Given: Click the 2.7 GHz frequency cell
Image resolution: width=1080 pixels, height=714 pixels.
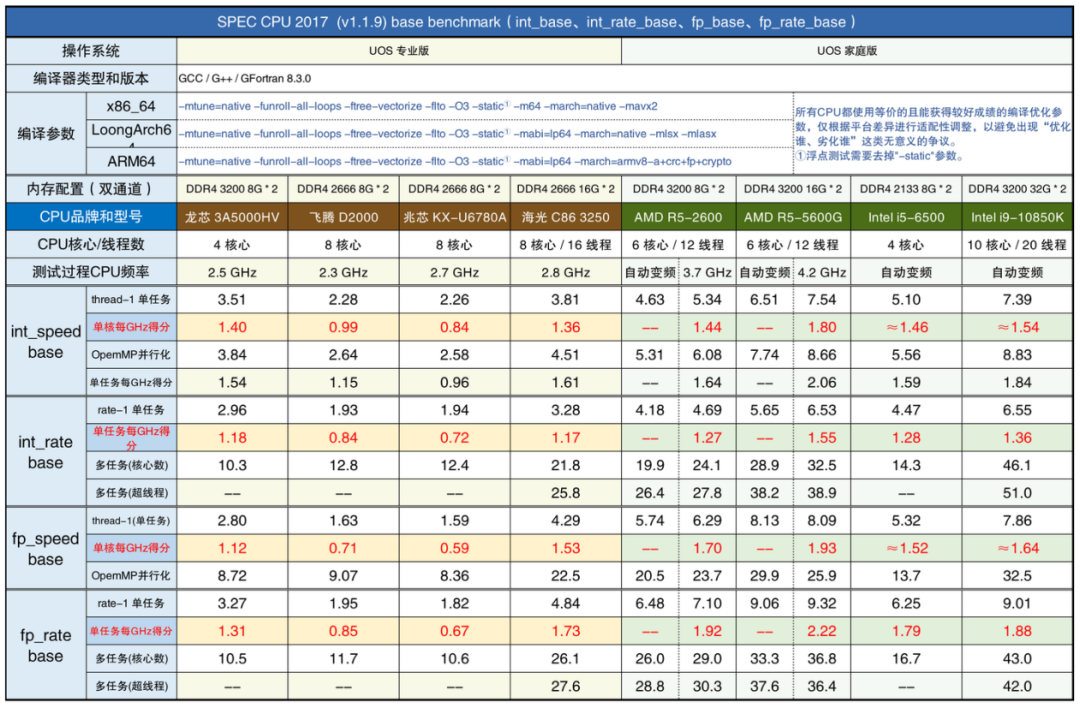Looking at the screenshot, I should (455, 272).
